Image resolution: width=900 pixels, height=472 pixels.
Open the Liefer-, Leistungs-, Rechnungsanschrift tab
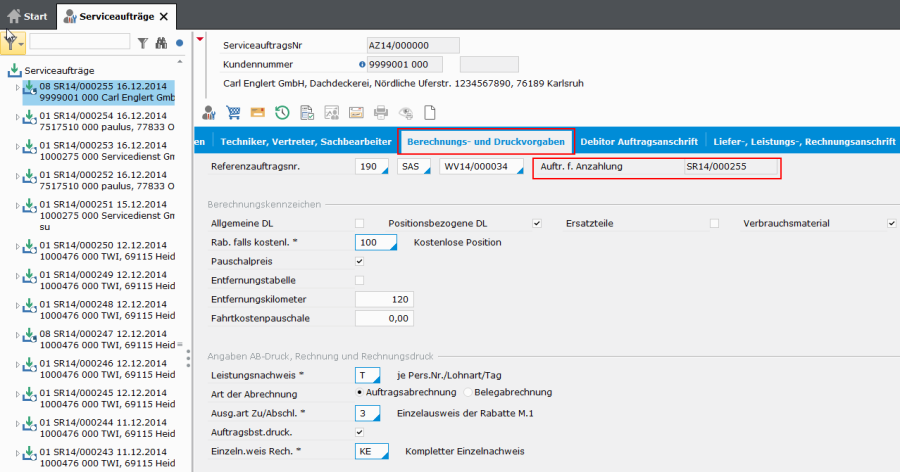[x=805, y=141]
